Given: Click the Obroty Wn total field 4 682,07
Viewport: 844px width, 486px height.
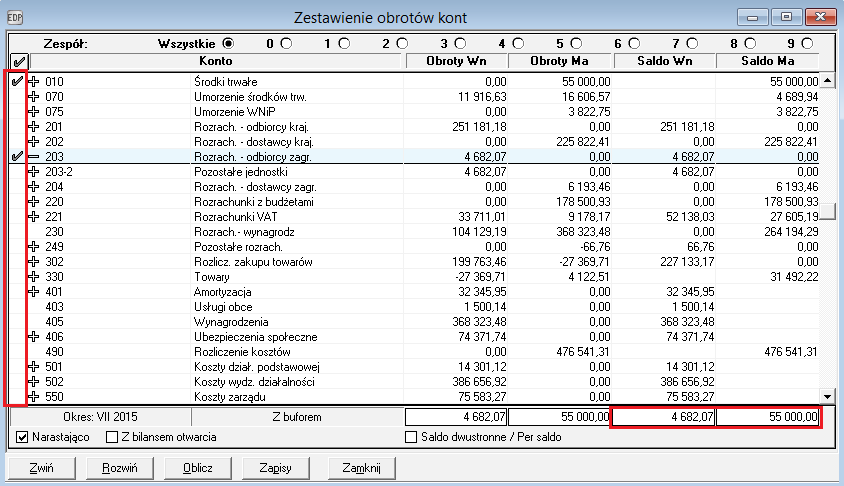Looking at the screenshot, I should (x=456, y=417).
